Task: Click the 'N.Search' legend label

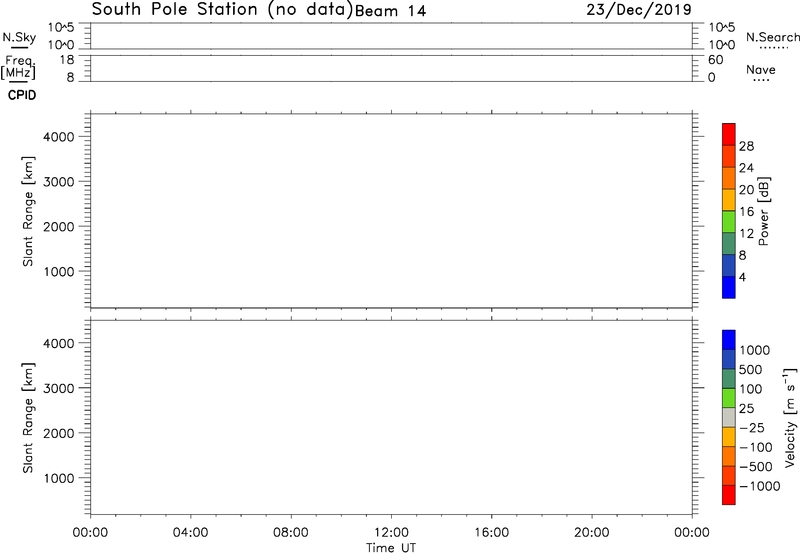Action: [773, 37]
